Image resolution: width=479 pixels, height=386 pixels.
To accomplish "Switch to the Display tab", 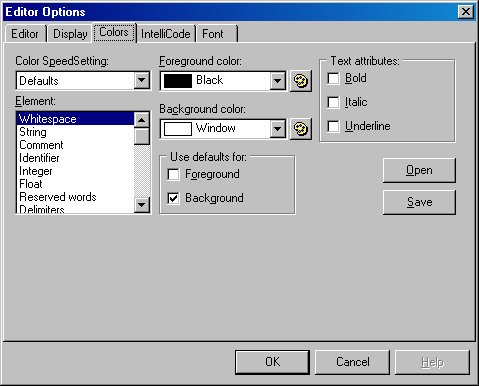I will click(x=70, y=34).
